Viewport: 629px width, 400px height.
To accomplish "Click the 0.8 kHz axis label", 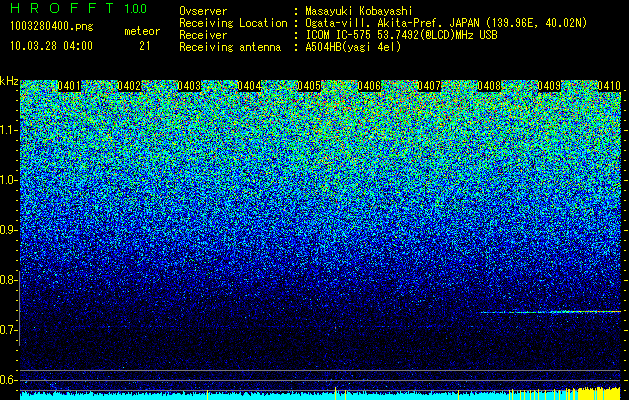I will [7, 280].
